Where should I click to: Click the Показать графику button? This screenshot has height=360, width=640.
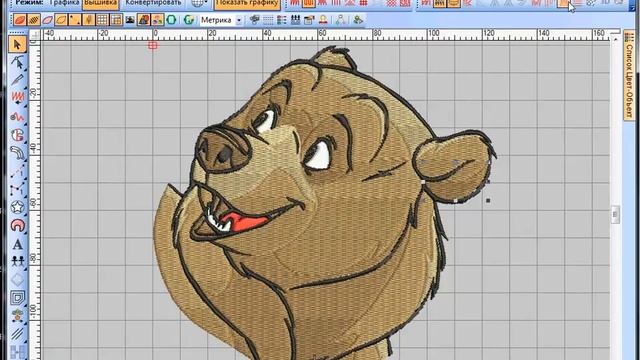(247, 3)
